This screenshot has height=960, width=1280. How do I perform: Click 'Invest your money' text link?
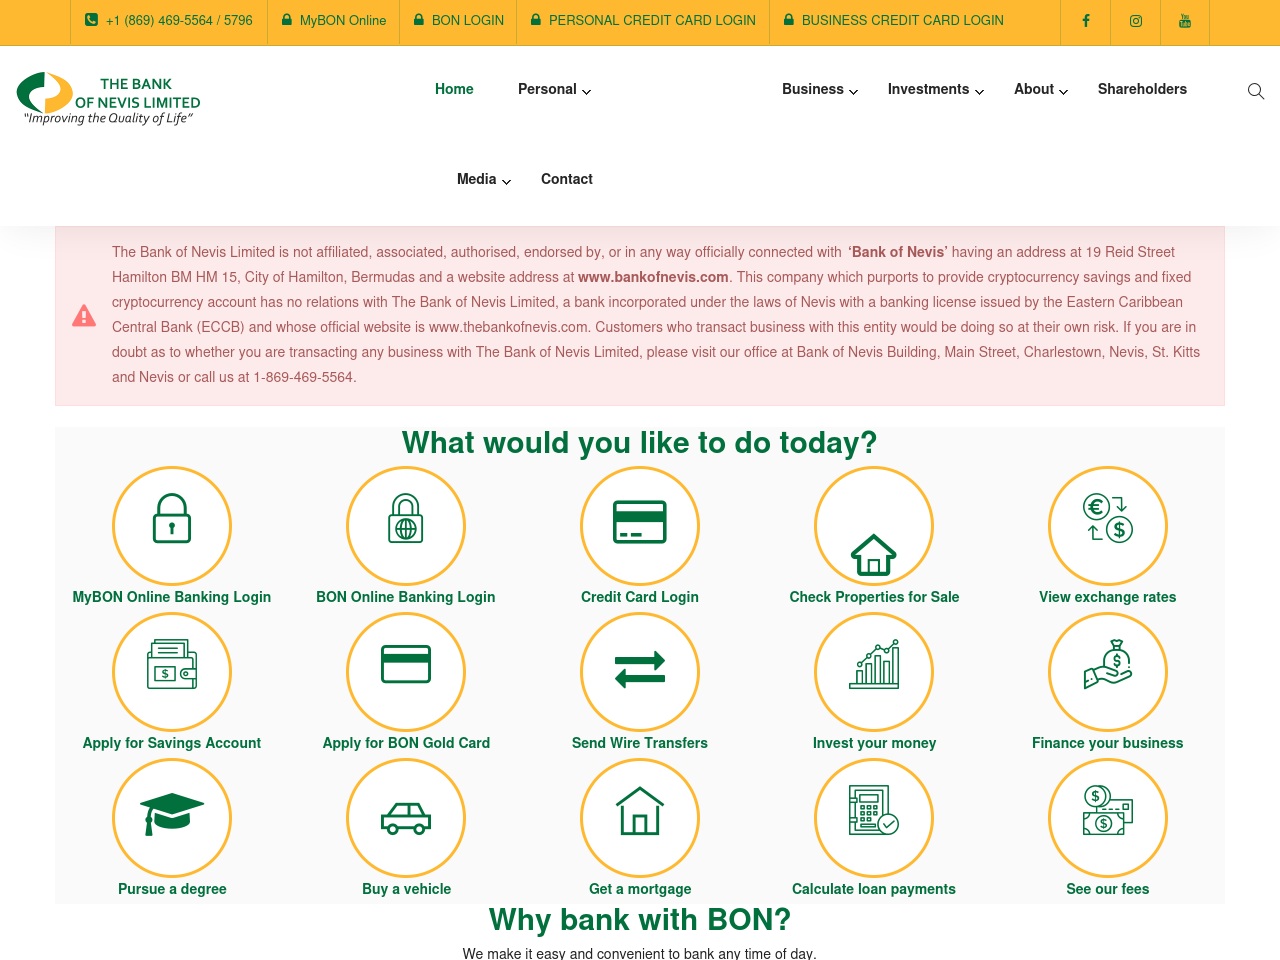pos(874,743)
